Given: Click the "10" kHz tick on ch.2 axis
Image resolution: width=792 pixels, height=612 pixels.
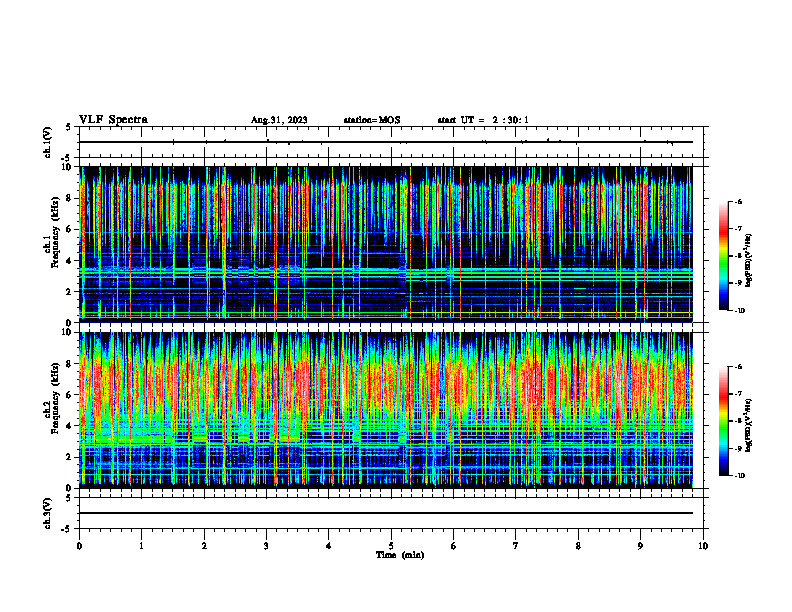Looking at the screenshot, I should click(67, 332).
